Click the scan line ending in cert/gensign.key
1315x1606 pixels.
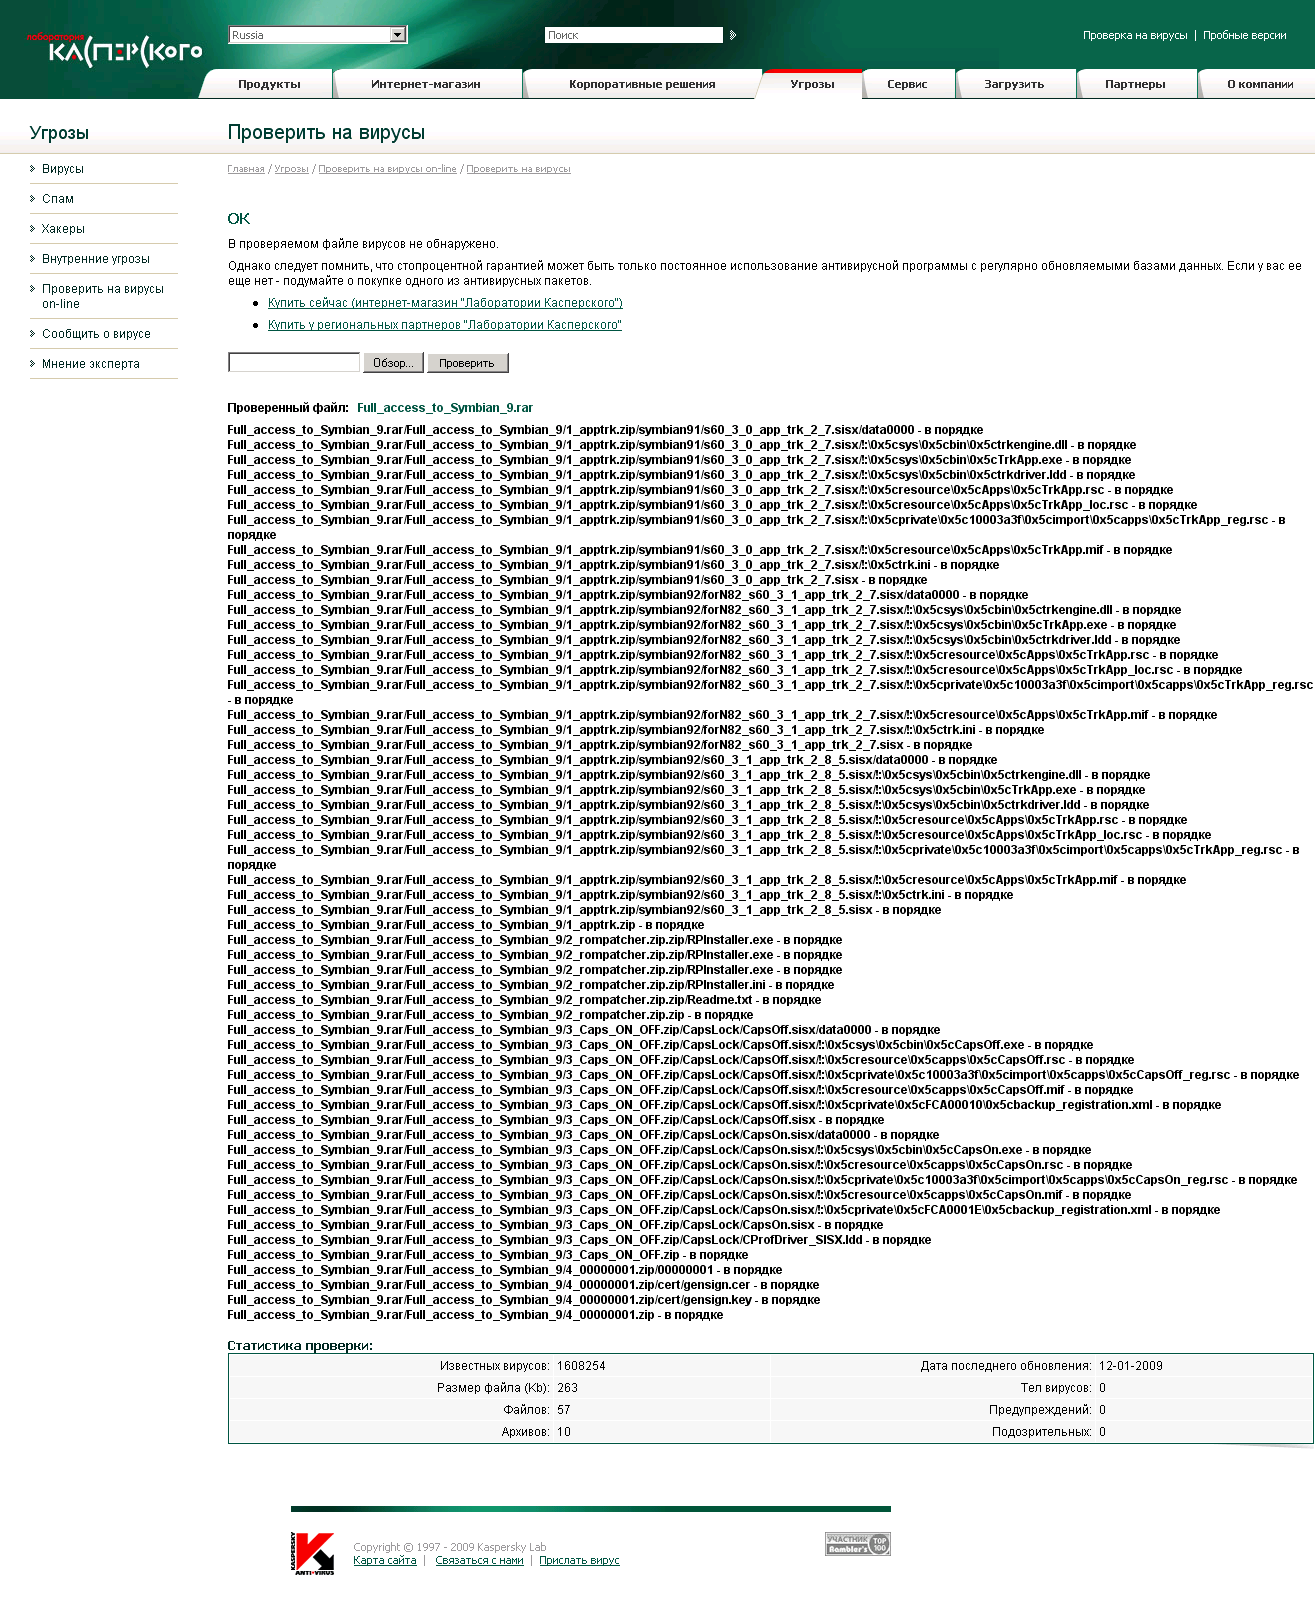(524, 1300)
